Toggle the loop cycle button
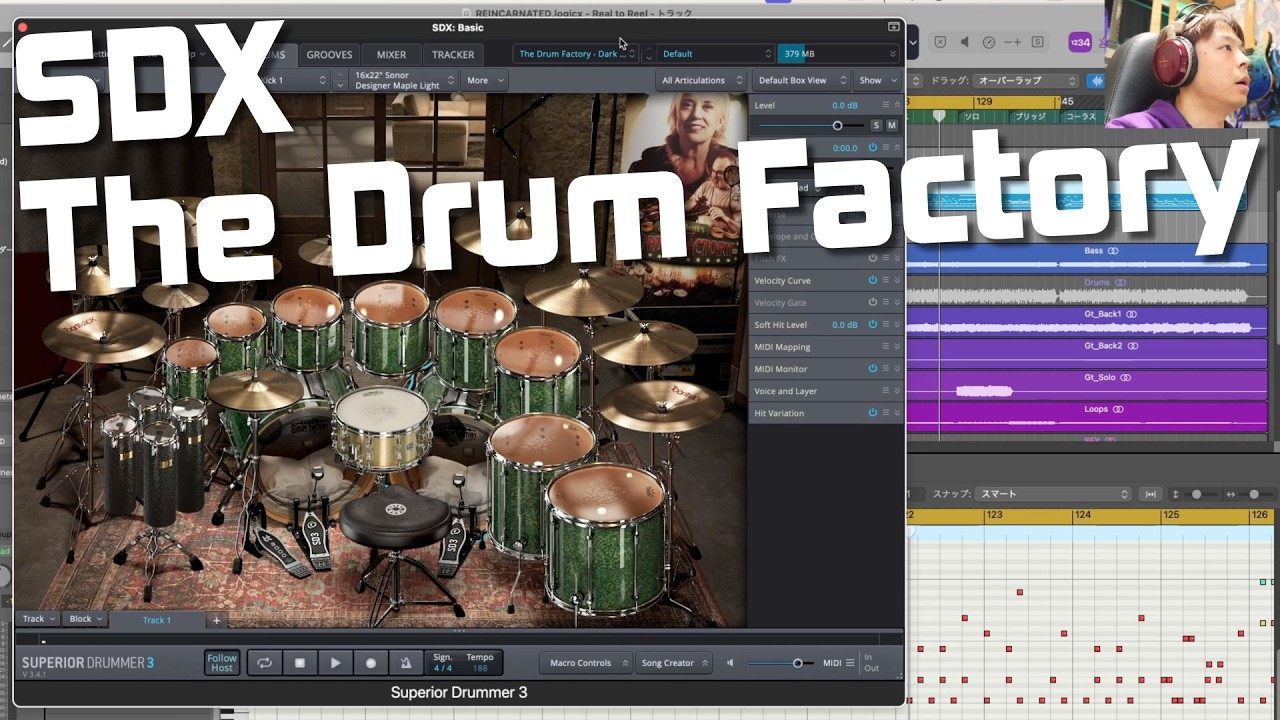 click(x=264, y=663)
